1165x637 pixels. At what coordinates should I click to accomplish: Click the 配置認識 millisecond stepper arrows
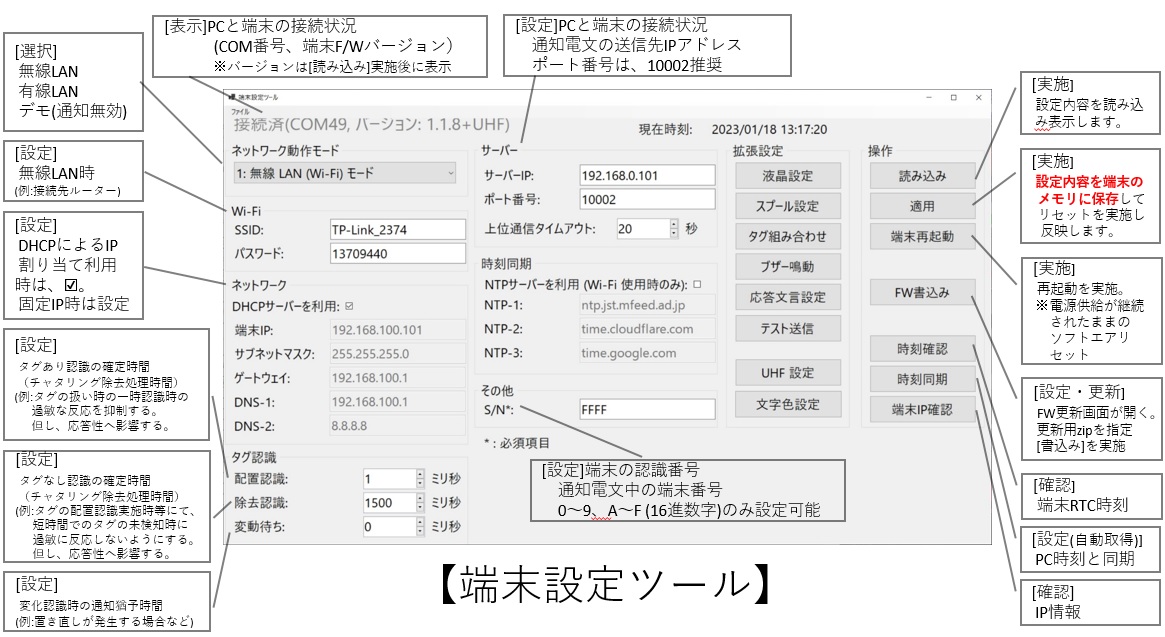[419, 477]
